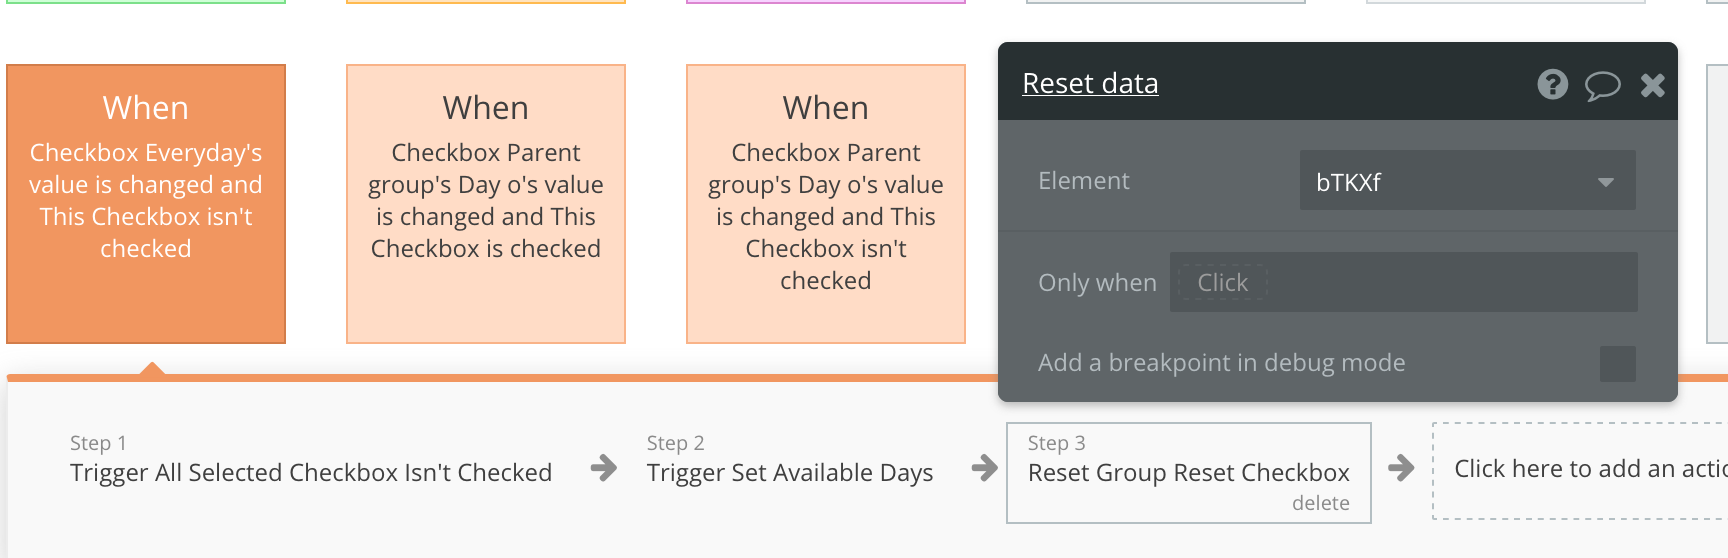Toggle the debug mode breakpoint checkbox
This screenshot has width=1728, height=558.
tap(1617, 364)
